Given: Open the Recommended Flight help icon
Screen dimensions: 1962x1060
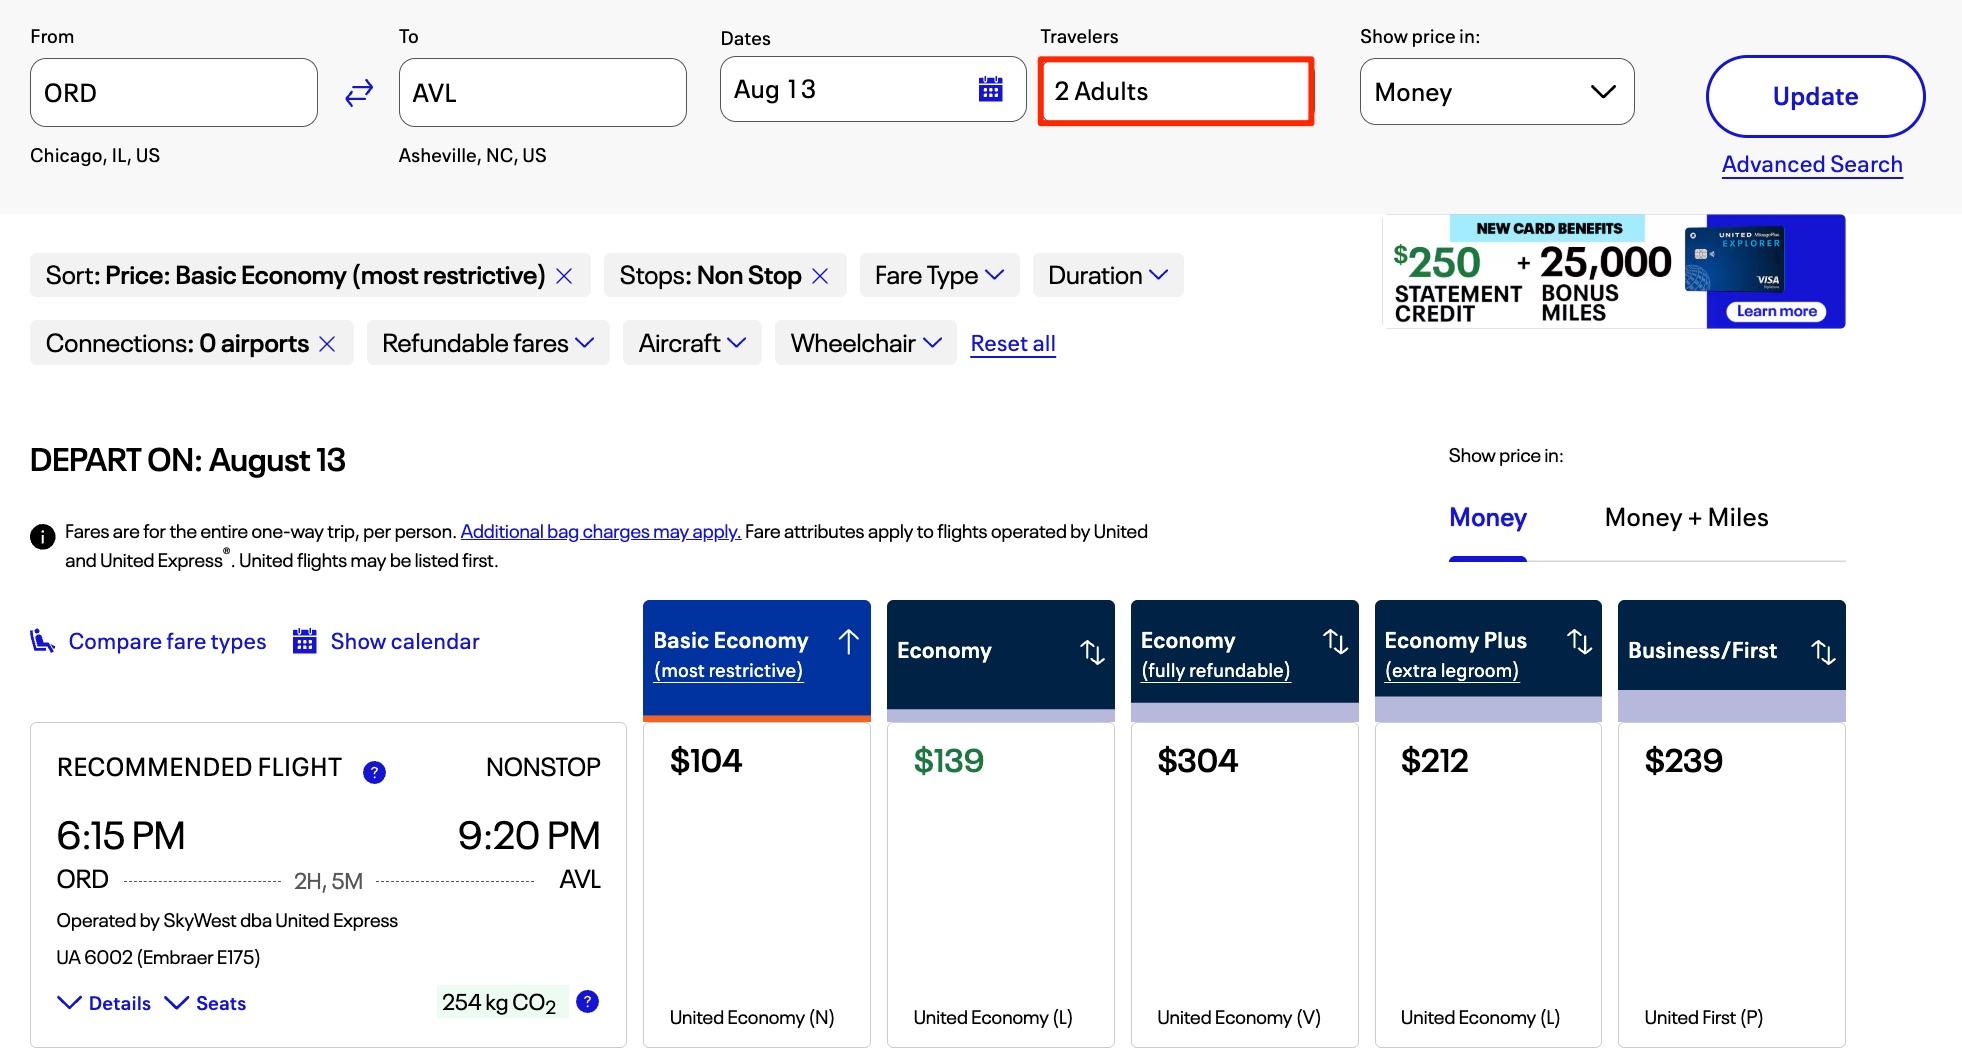Looking at the screenshot, I should click(374, 772).
